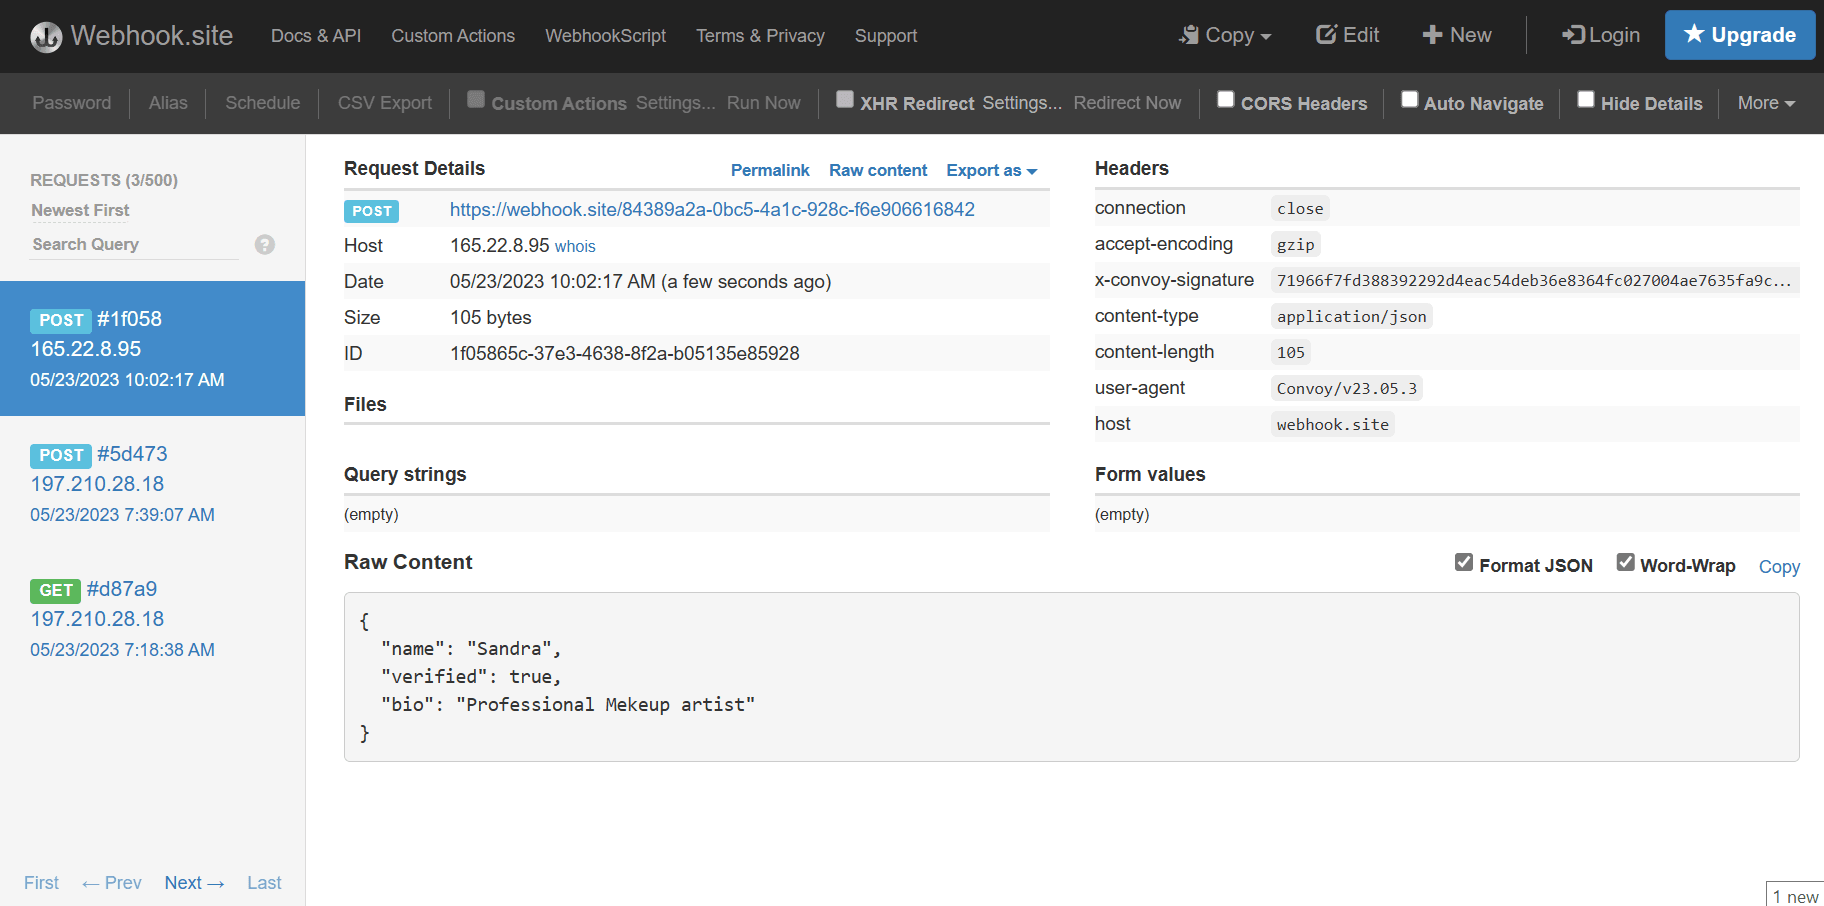
Task: Click the Upgrade star button
Action: [x=1739, y=35]
